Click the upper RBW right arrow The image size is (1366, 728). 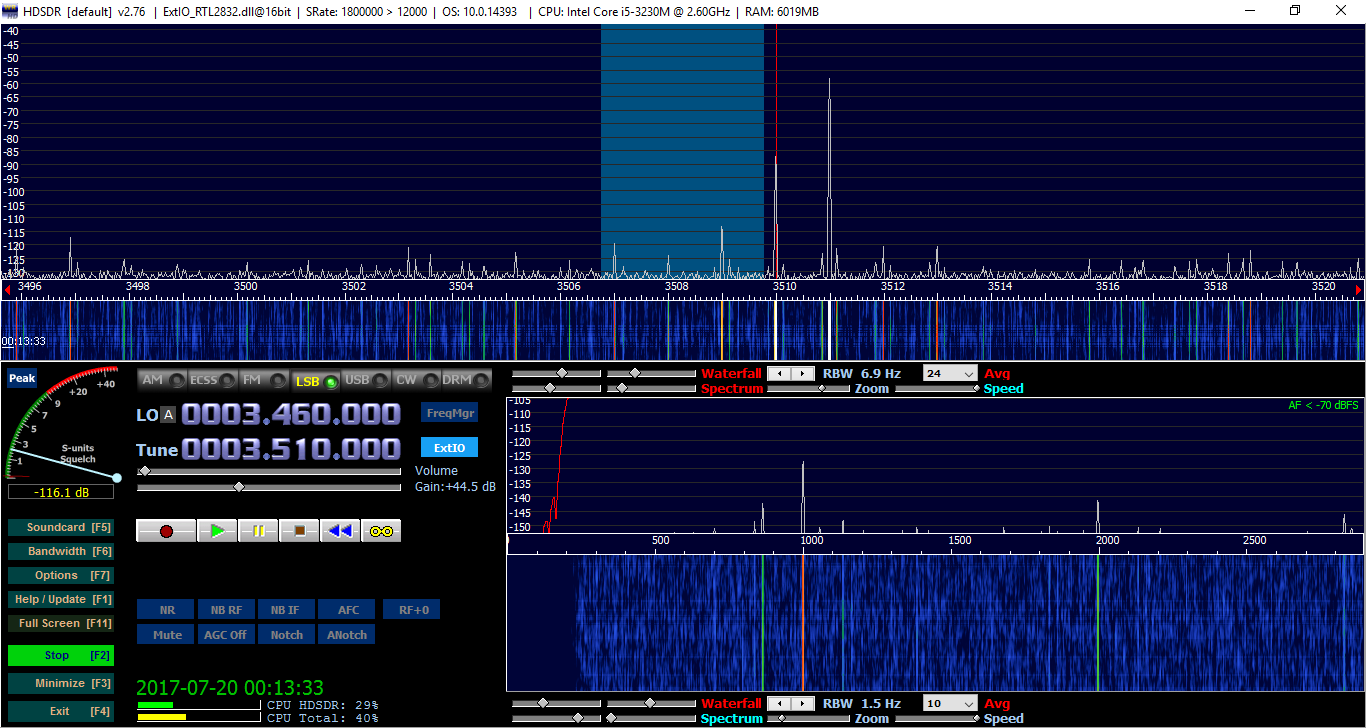pos(803,374)
